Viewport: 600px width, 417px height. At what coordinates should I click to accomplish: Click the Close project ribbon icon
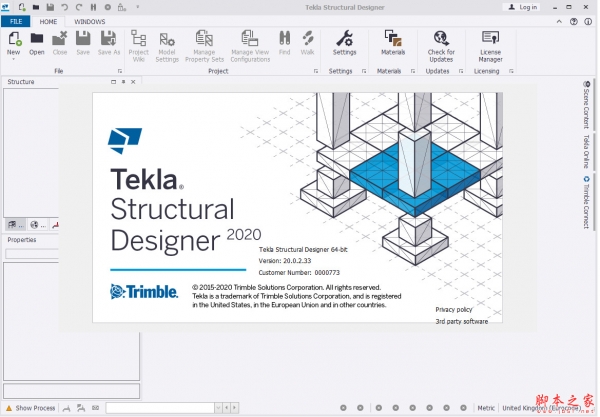(x=60, y=43)
